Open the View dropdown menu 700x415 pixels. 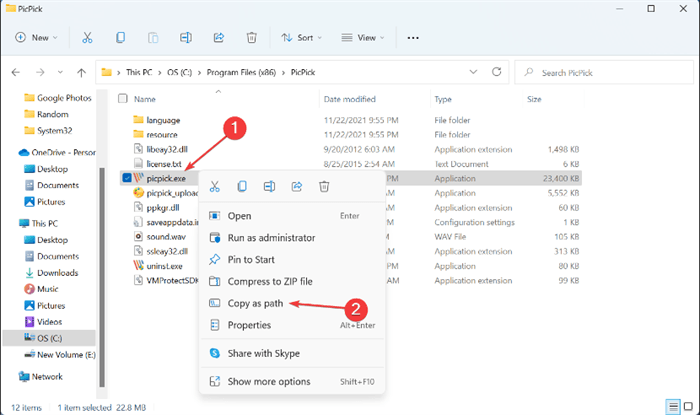(x=362, y=38)
